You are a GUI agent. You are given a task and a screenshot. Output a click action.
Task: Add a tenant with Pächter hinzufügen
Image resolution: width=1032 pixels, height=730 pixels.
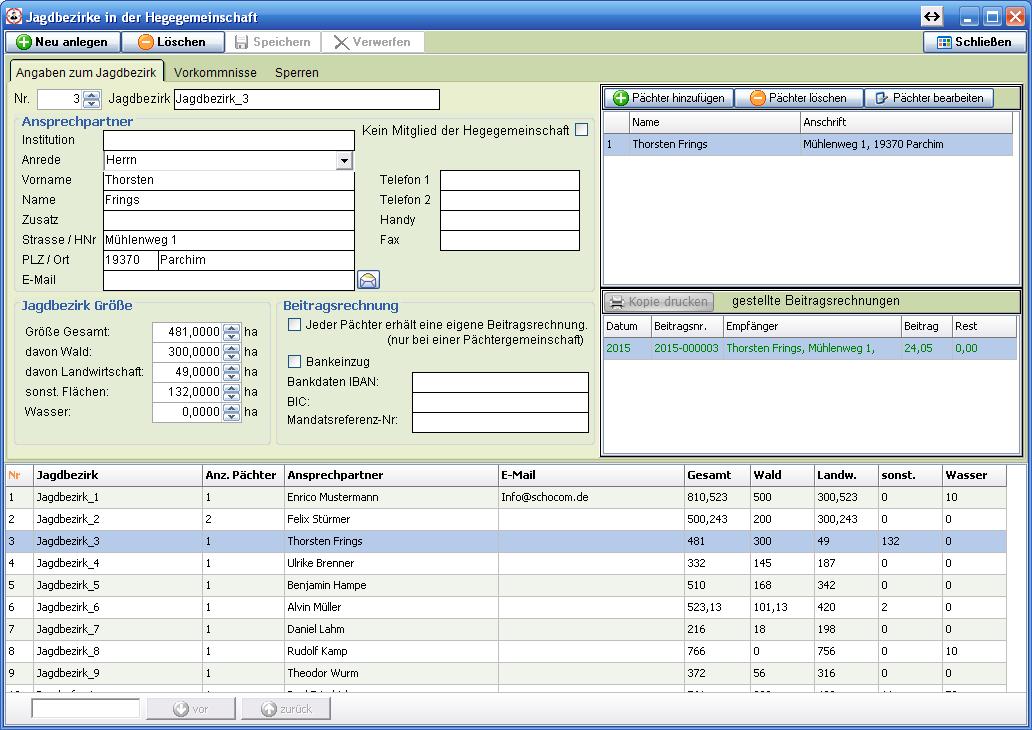point(668,98)
